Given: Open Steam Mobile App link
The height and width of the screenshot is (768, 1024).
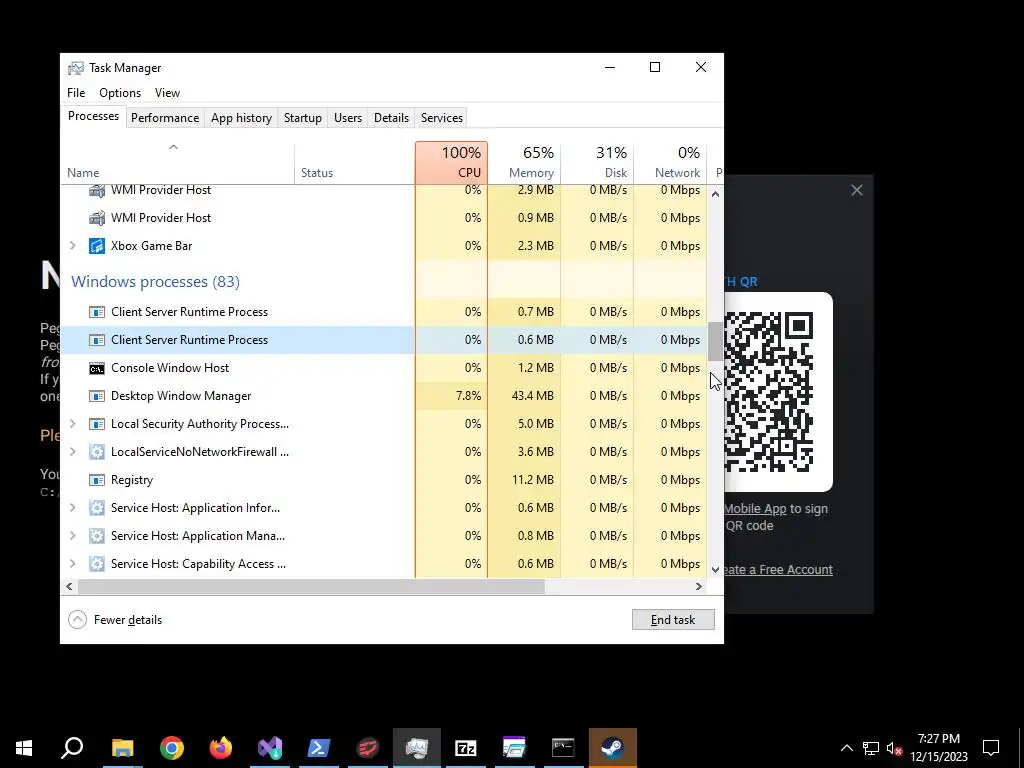Looking at the screenshot, I should pyautogui.click(x=755, y=509).
